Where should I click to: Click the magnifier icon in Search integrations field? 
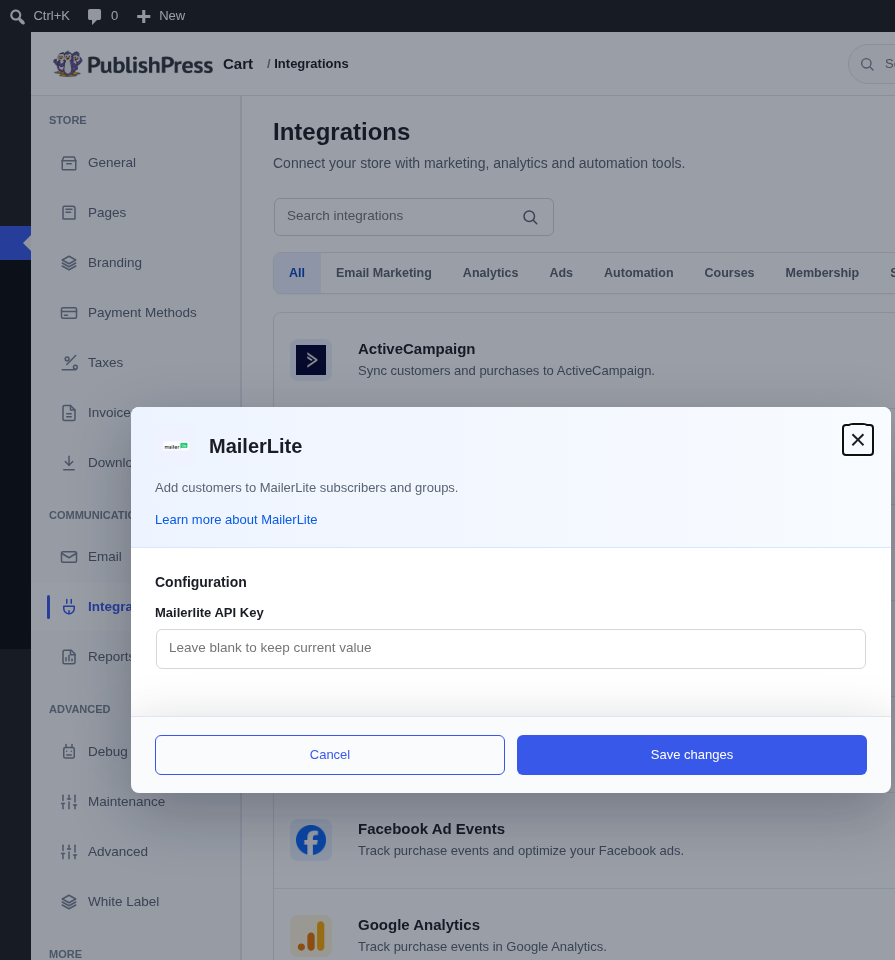[x=530, y=217]
